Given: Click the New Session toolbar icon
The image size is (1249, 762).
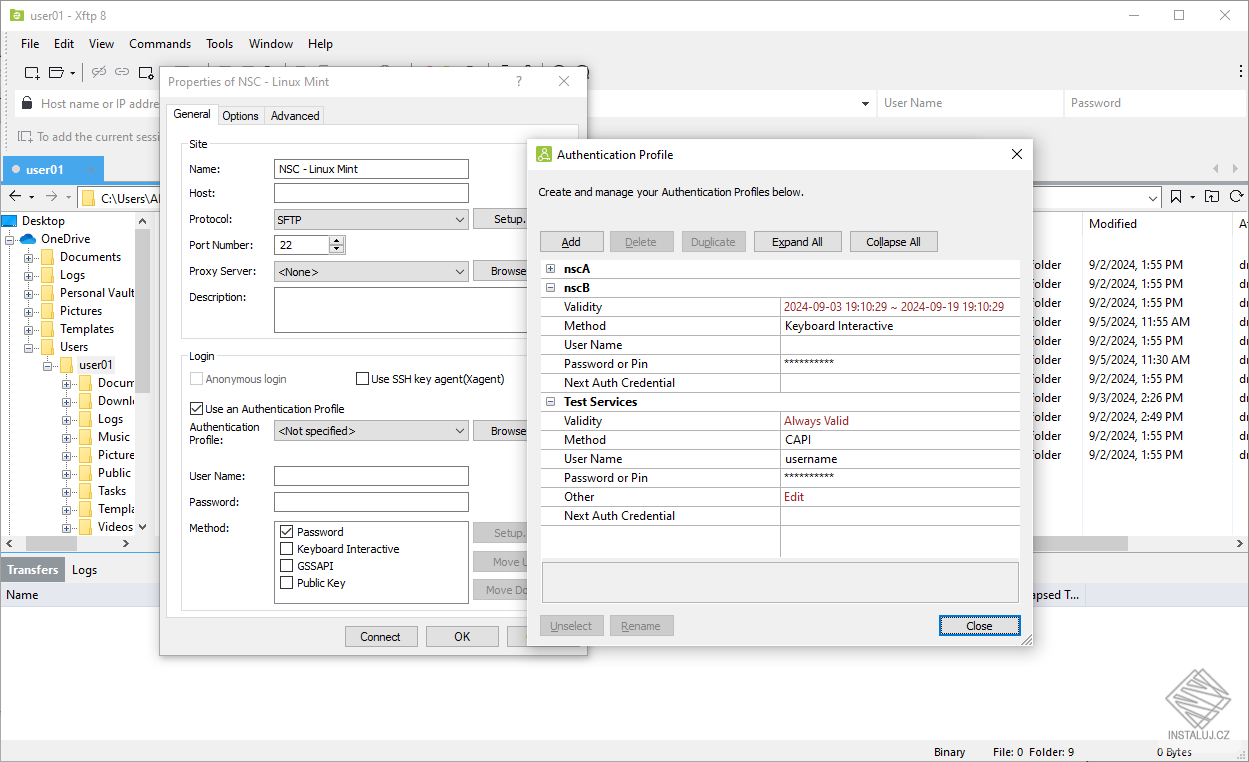Looking at the screenshot, I should (32, 72).
